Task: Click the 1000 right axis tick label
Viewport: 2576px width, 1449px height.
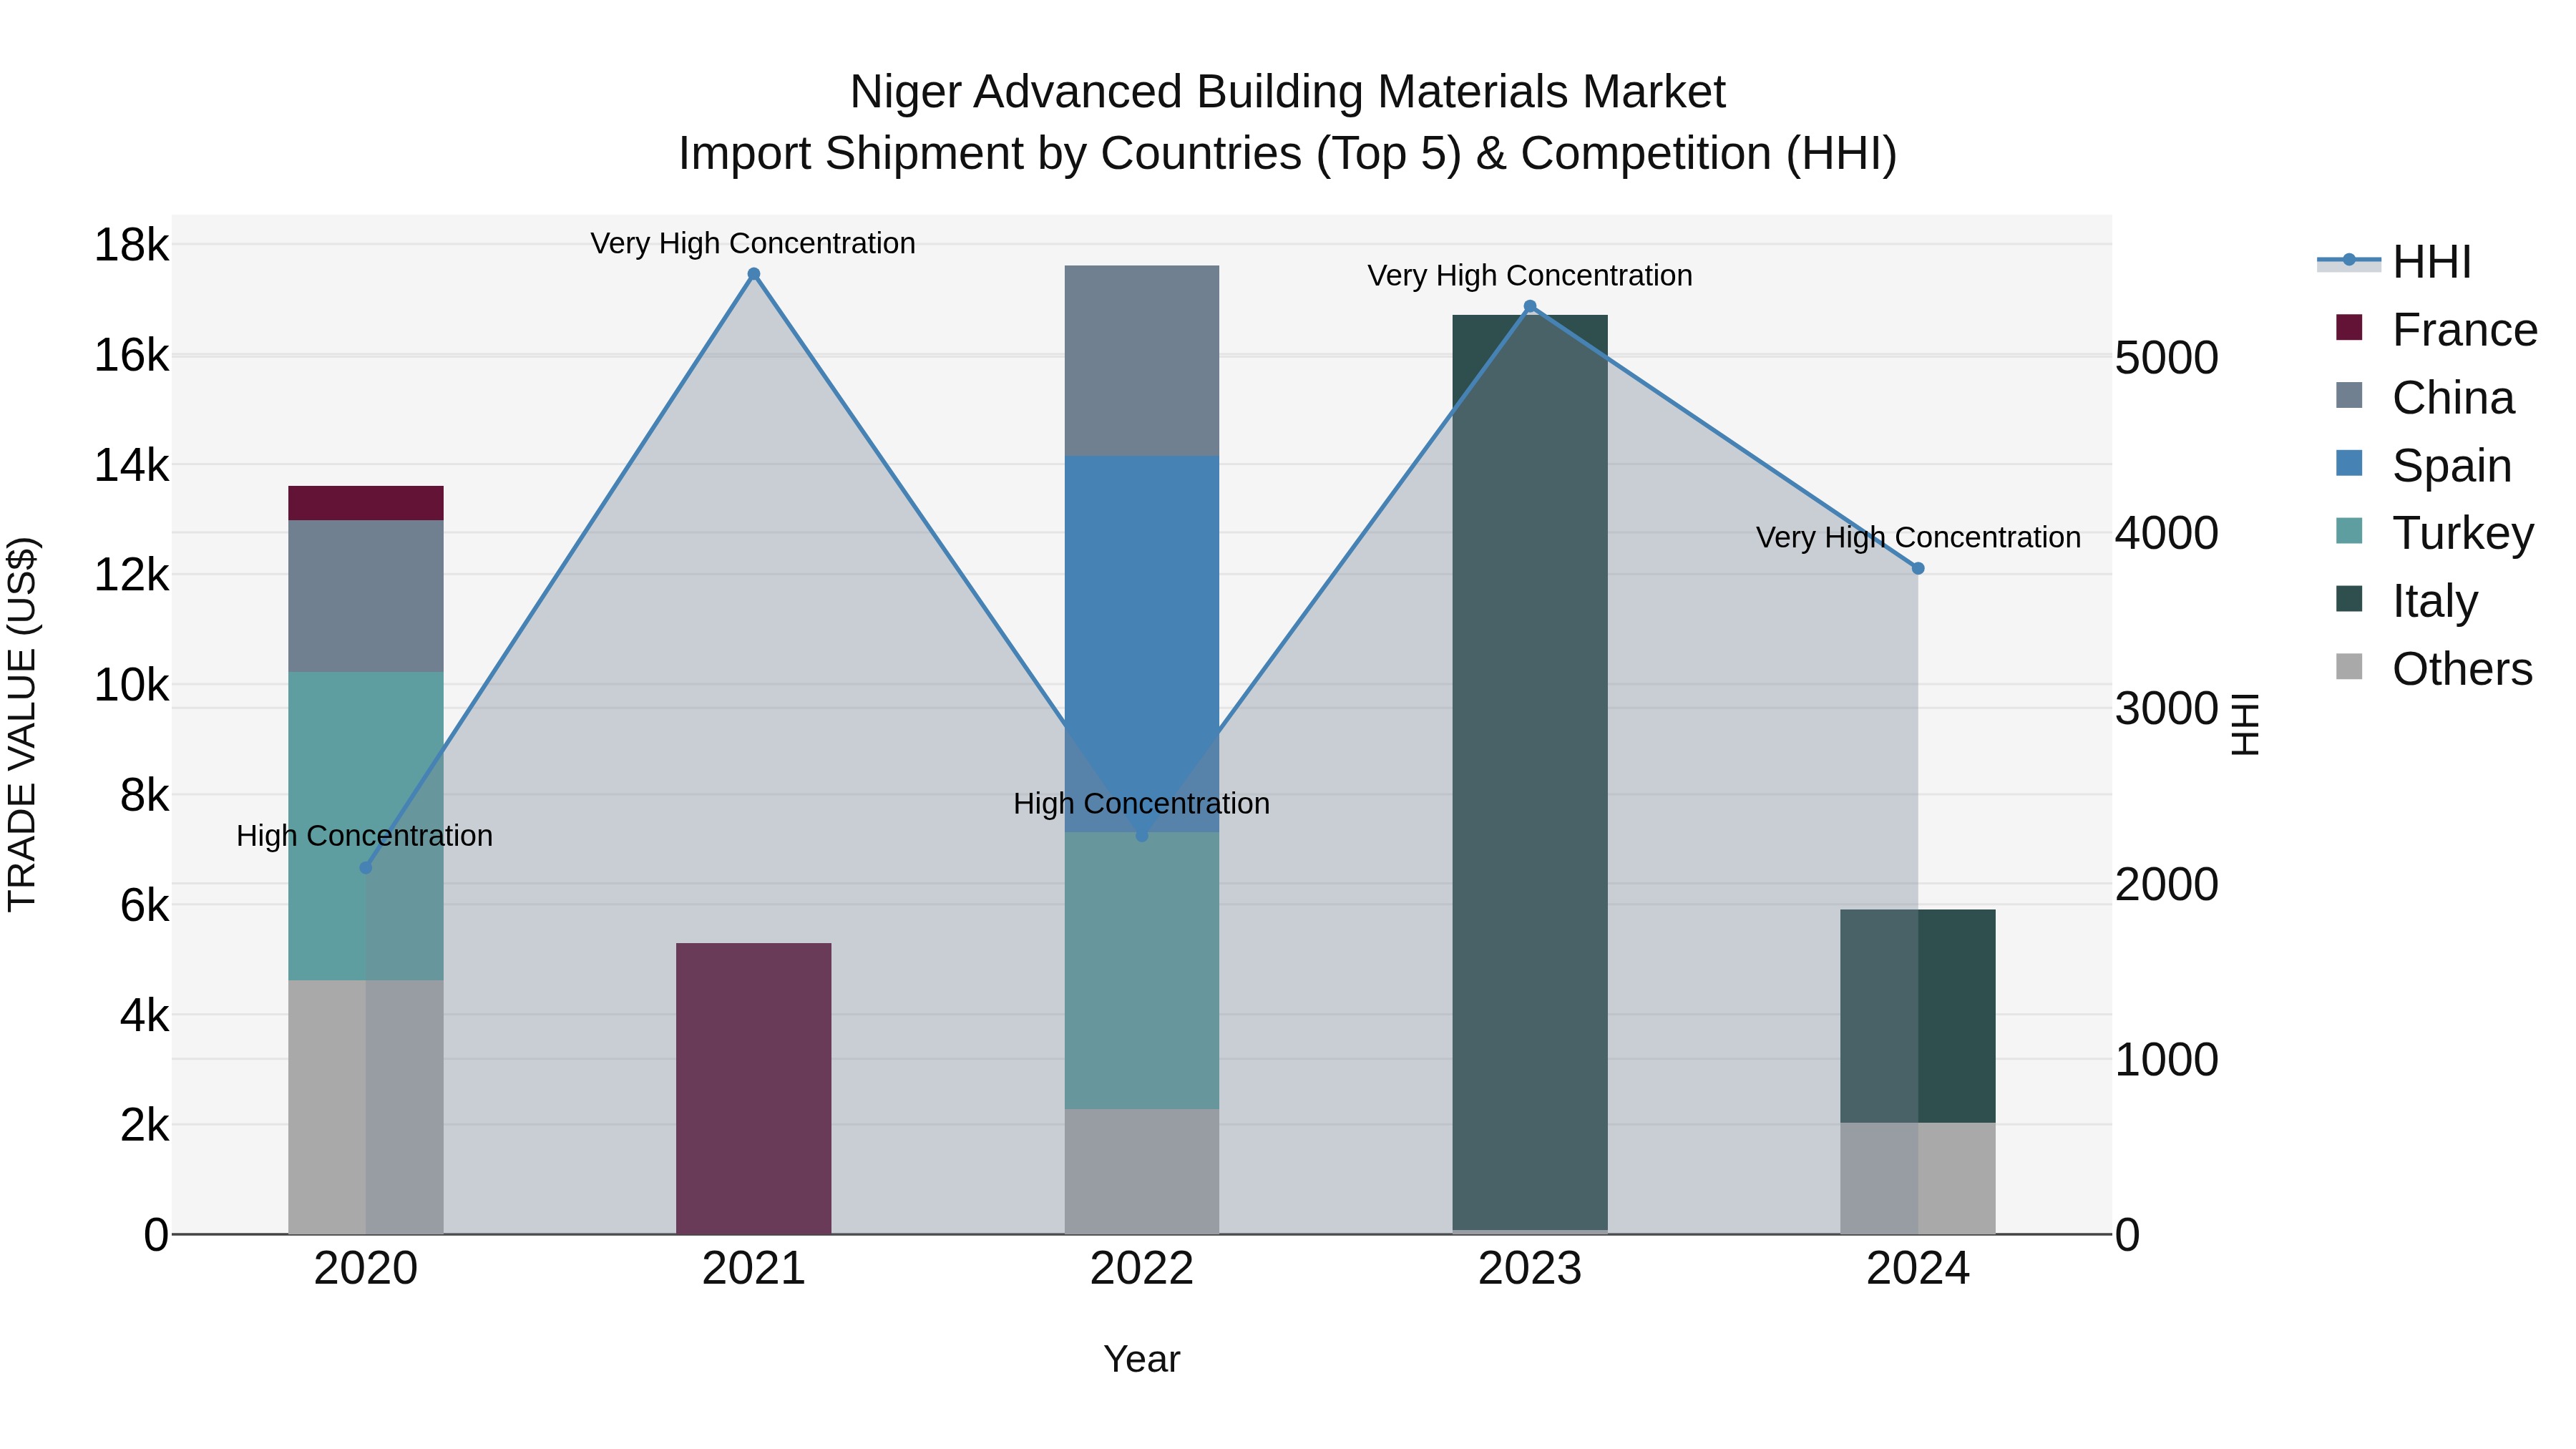Action: click(2167, 1060)
